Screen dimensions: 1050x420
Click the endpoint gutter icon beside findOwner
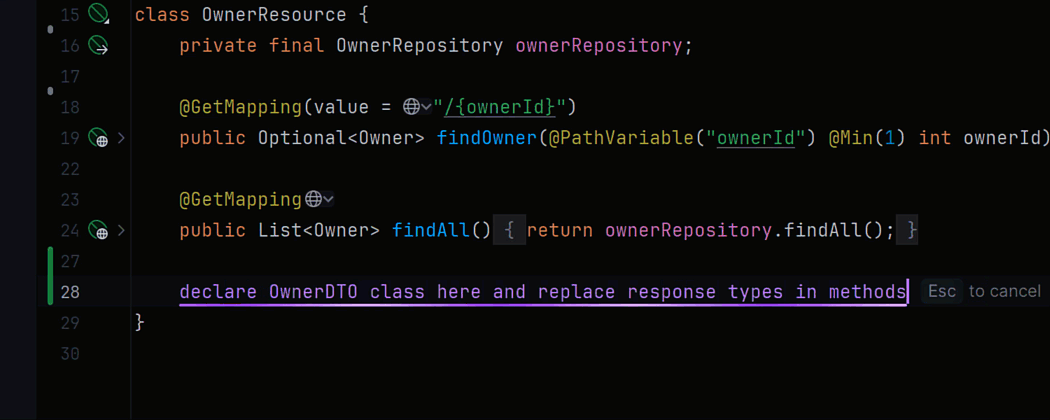[98, 138]
